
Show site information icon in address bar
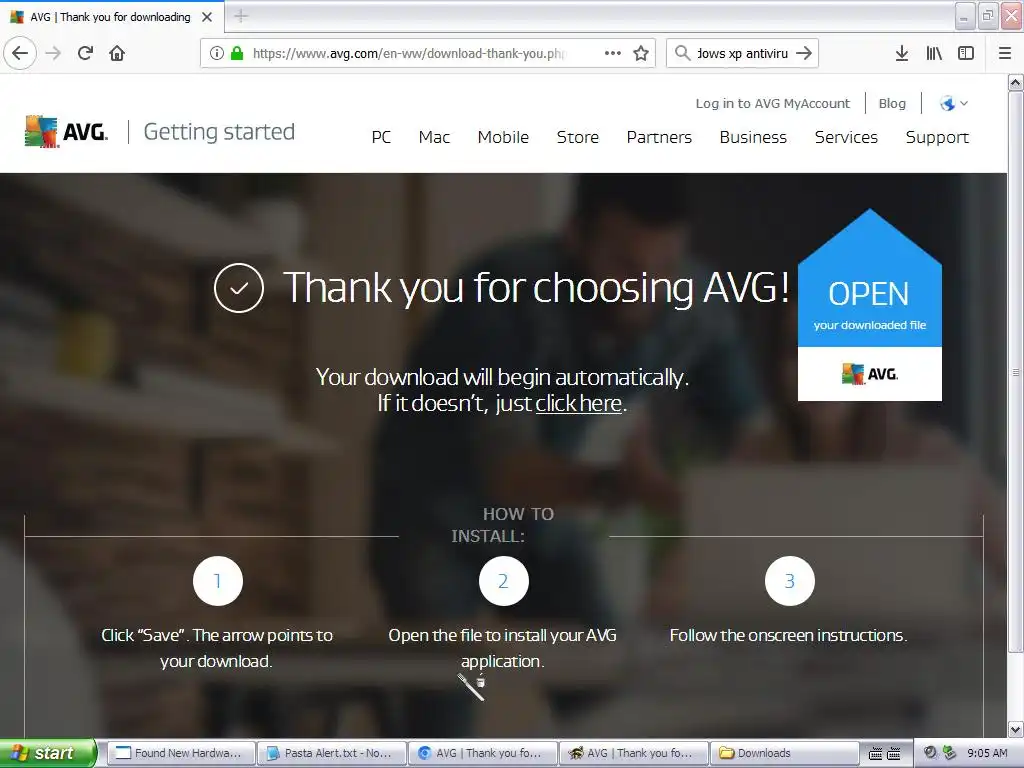(217, 53)
